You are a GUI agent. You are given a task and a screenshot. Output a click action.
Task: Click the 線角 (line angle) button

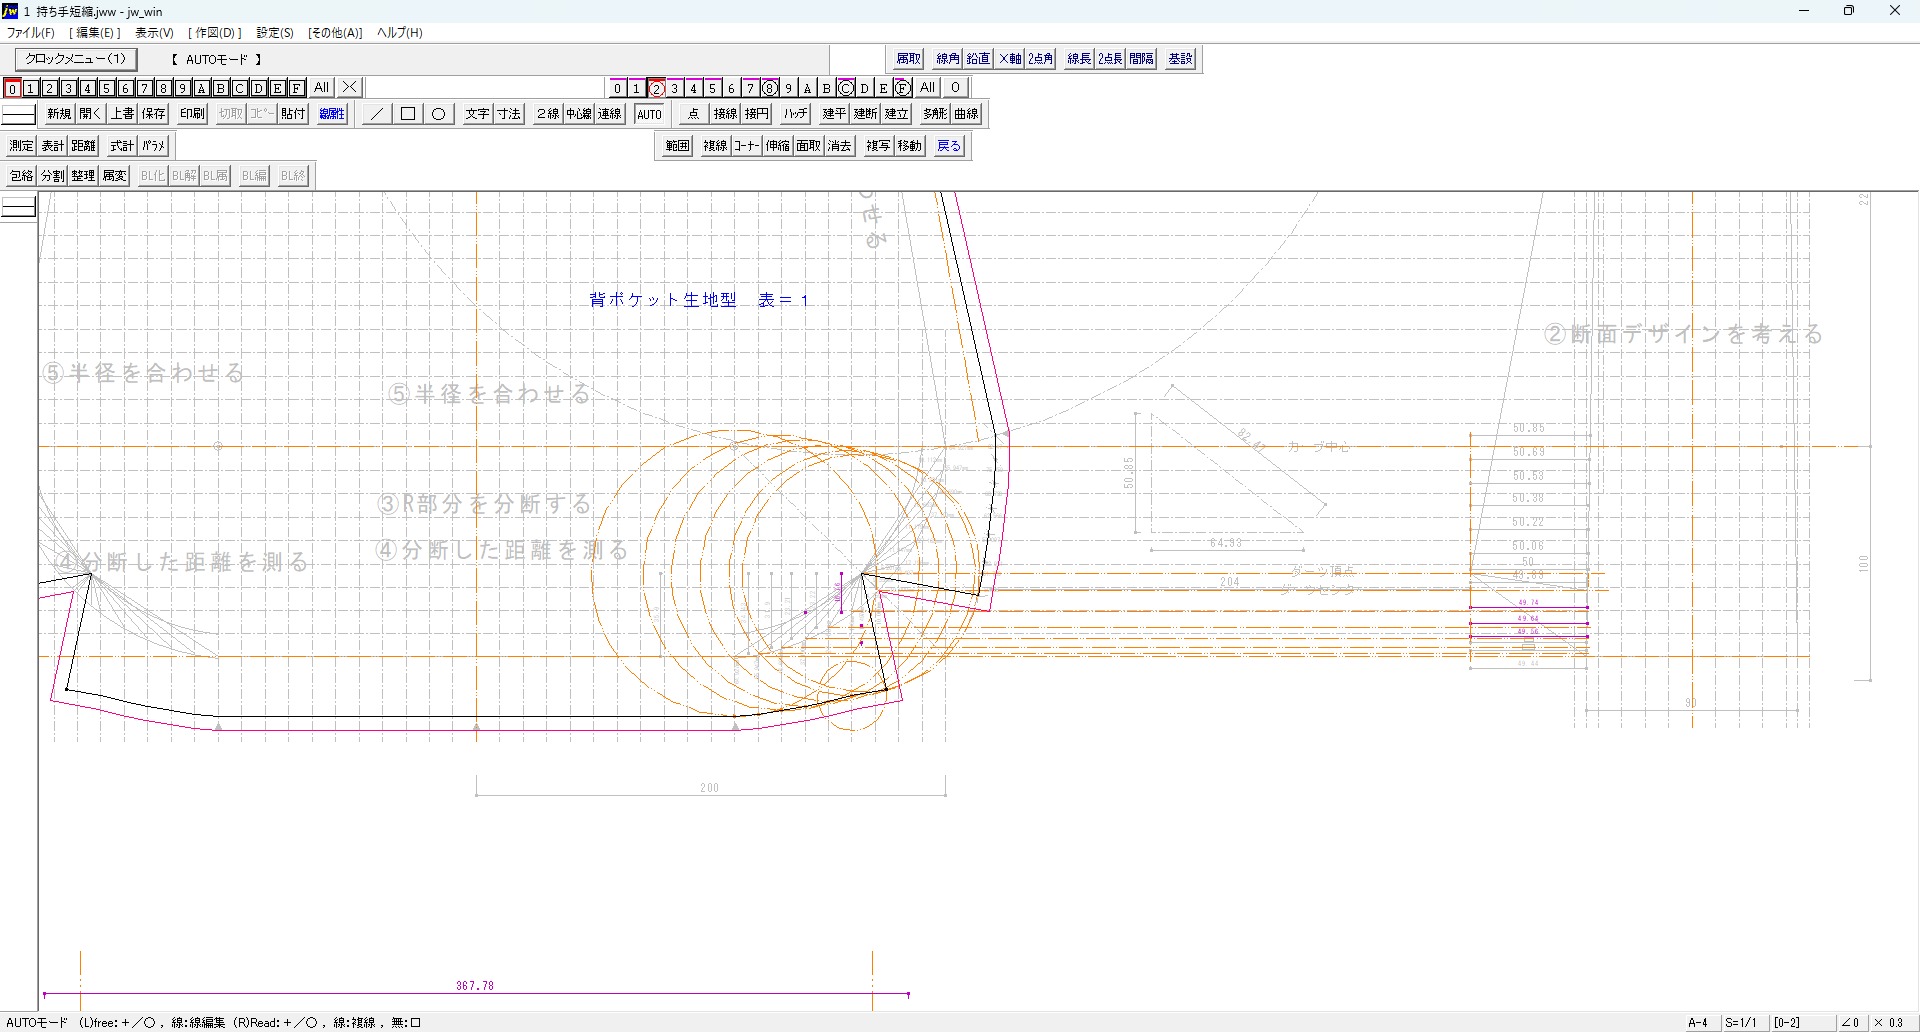point(947,59)
